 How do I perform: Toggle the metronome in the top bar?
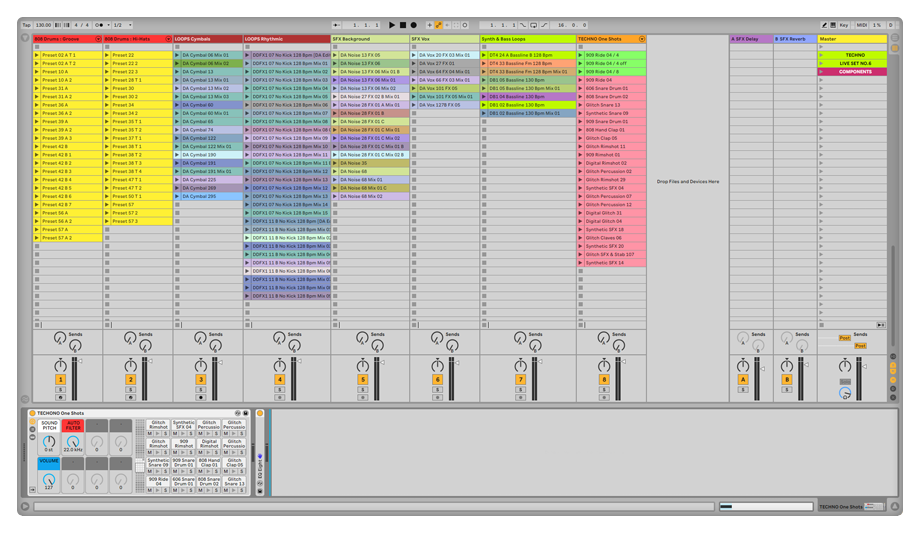coord(99,25)
